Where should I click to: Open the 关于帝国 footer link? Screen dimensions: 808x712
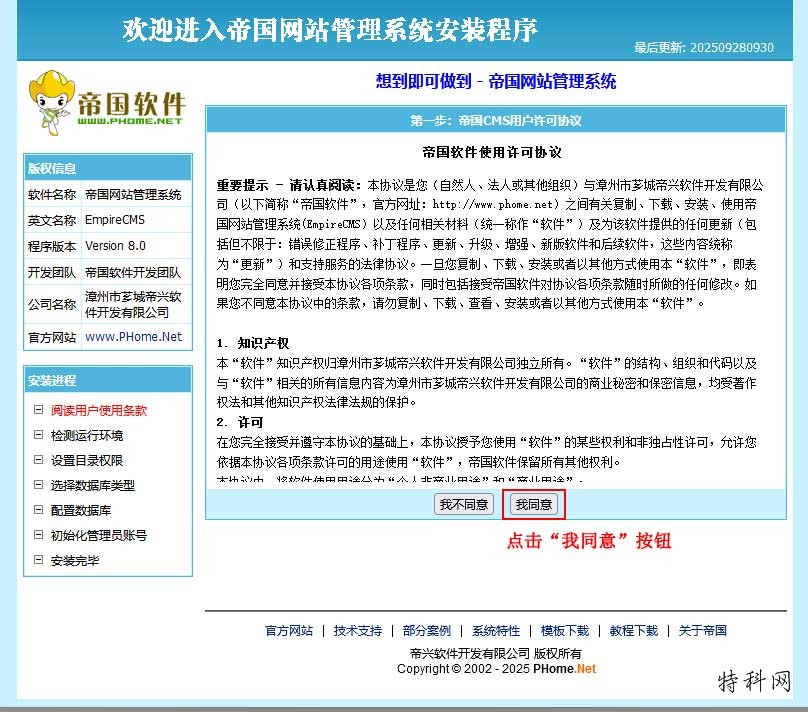point(702,631)
